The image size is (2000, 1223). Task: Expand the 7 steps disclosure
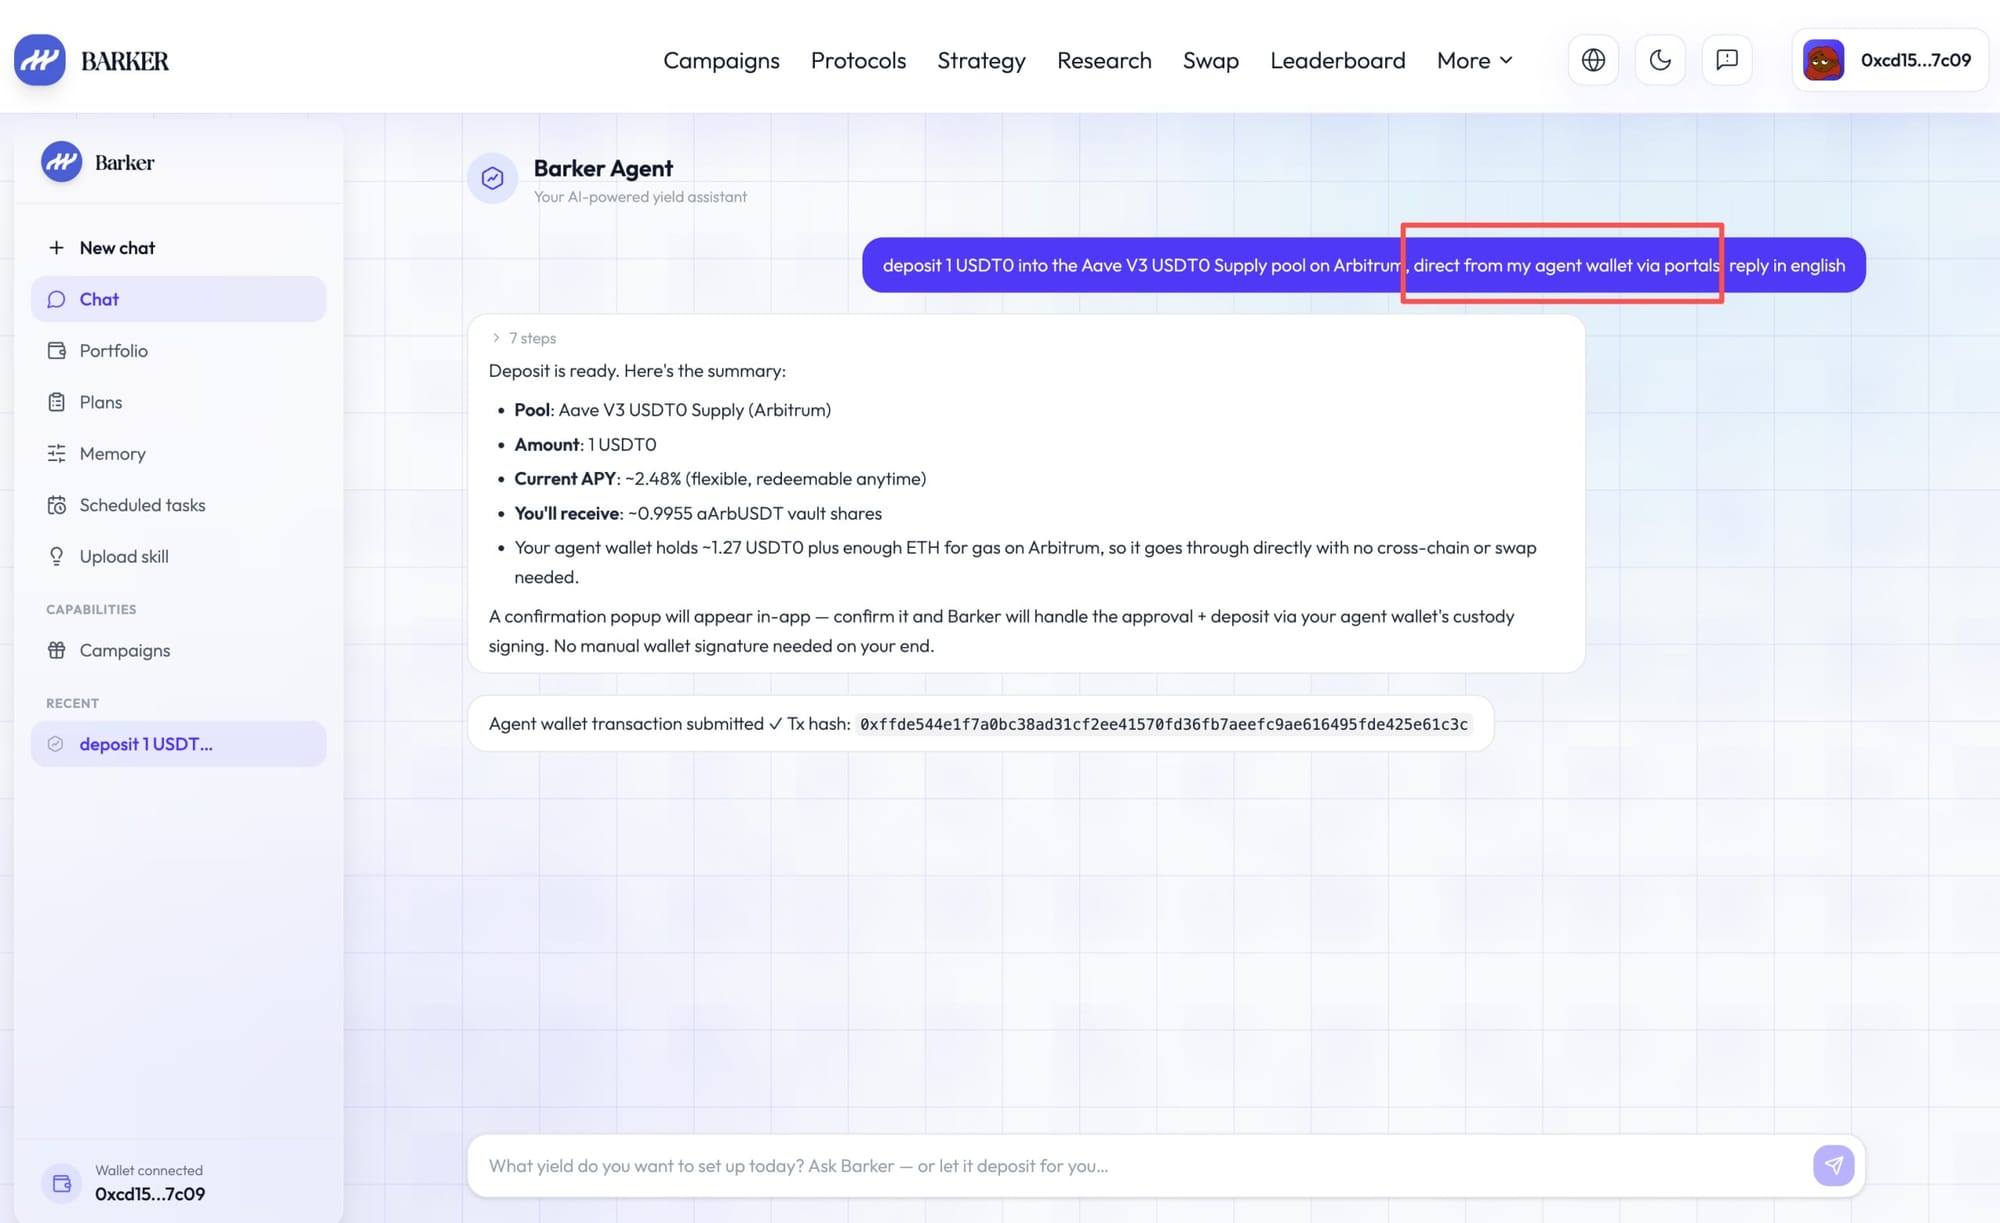point(523,338)
